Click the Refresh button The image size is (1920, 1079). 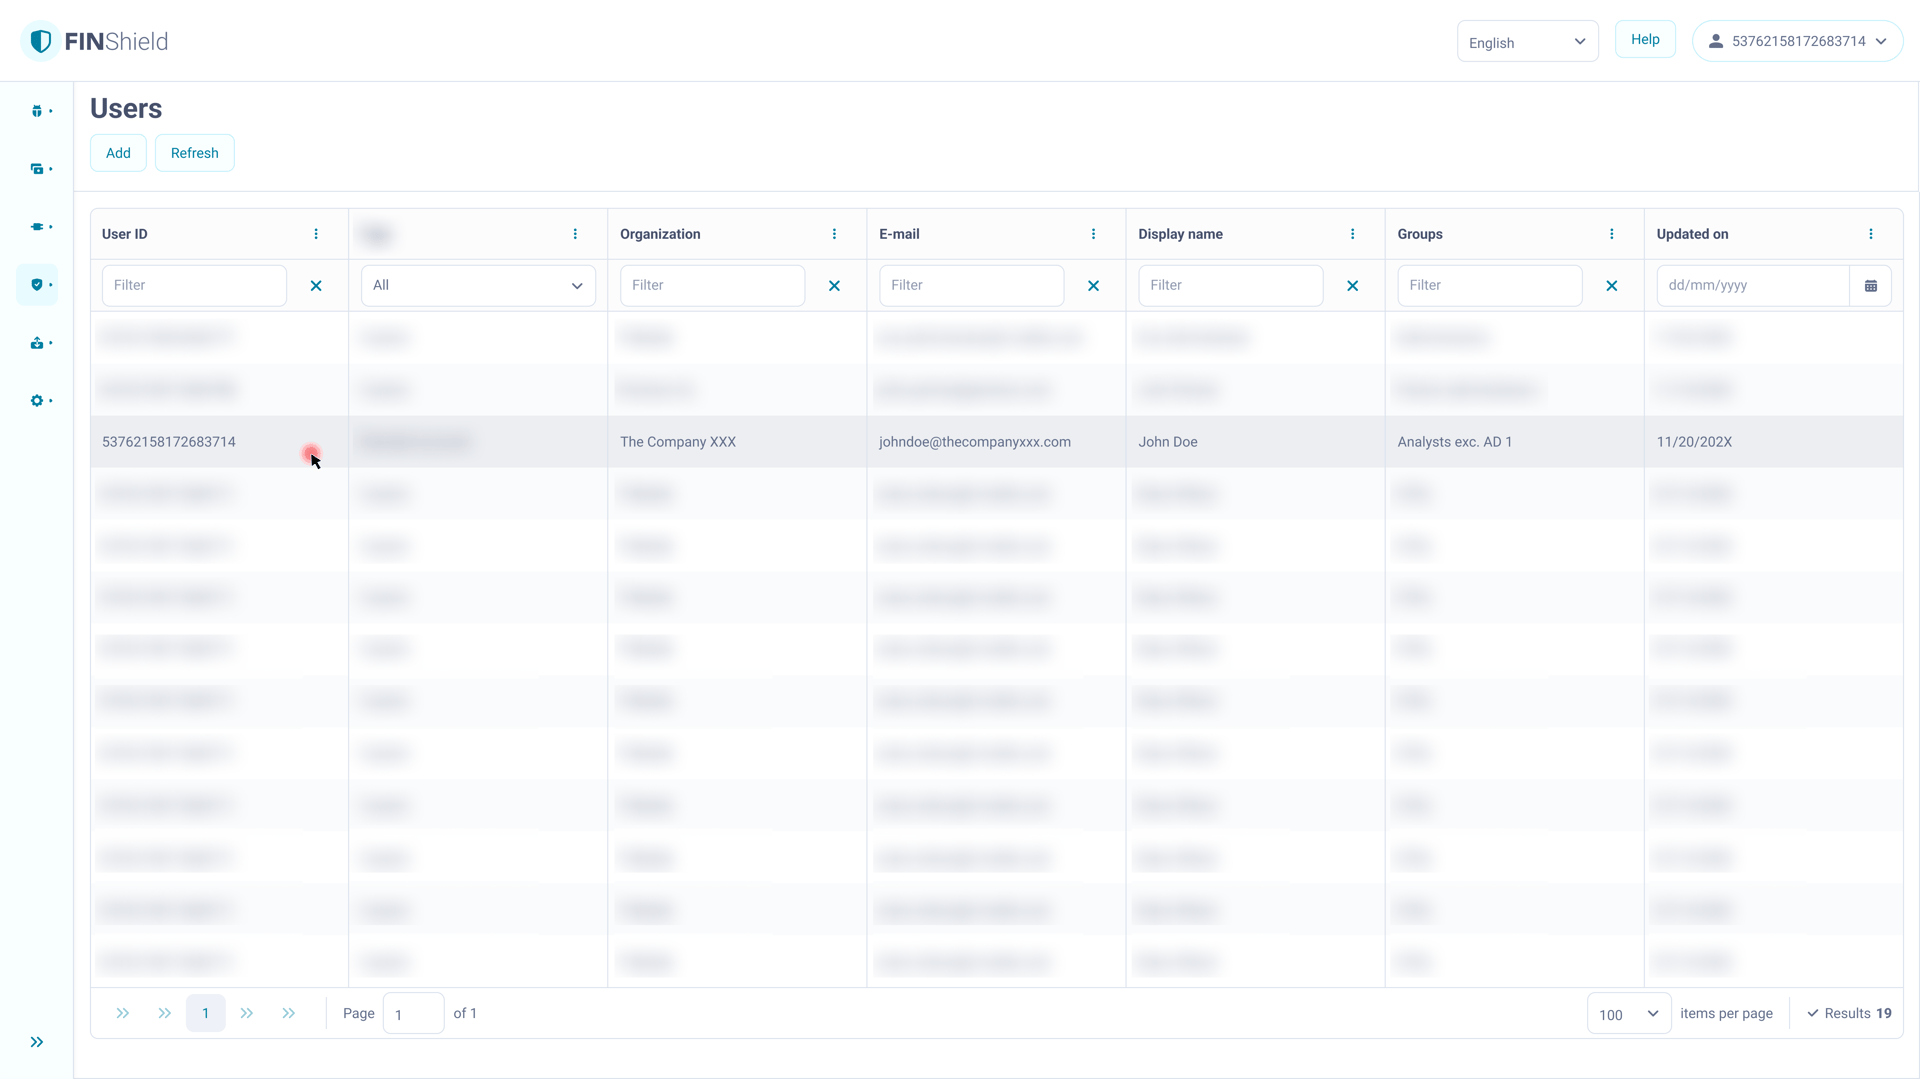pos(194,153)
